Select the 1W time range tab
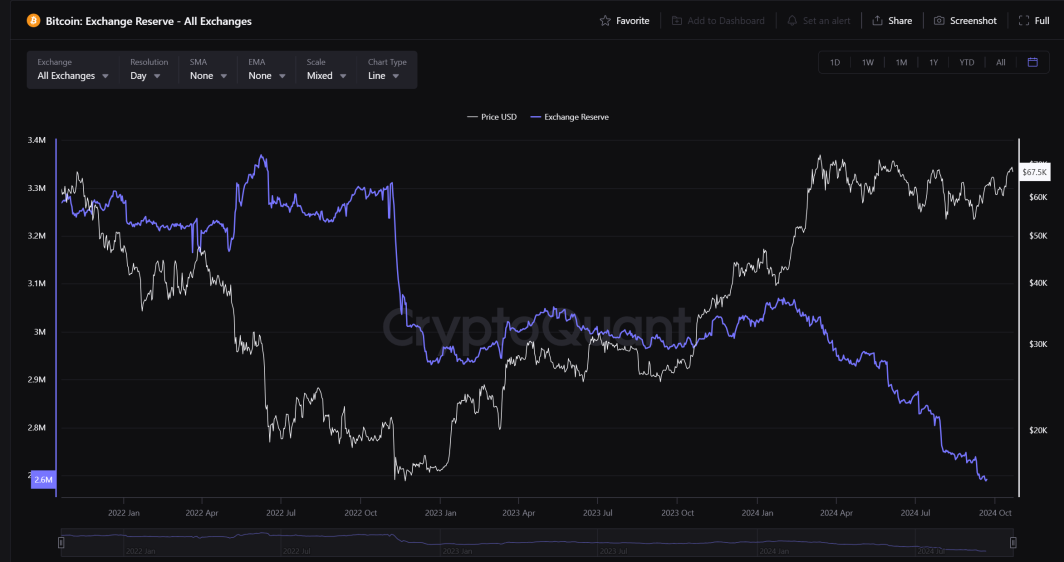The image size is (1064, 562). (868, 62)
